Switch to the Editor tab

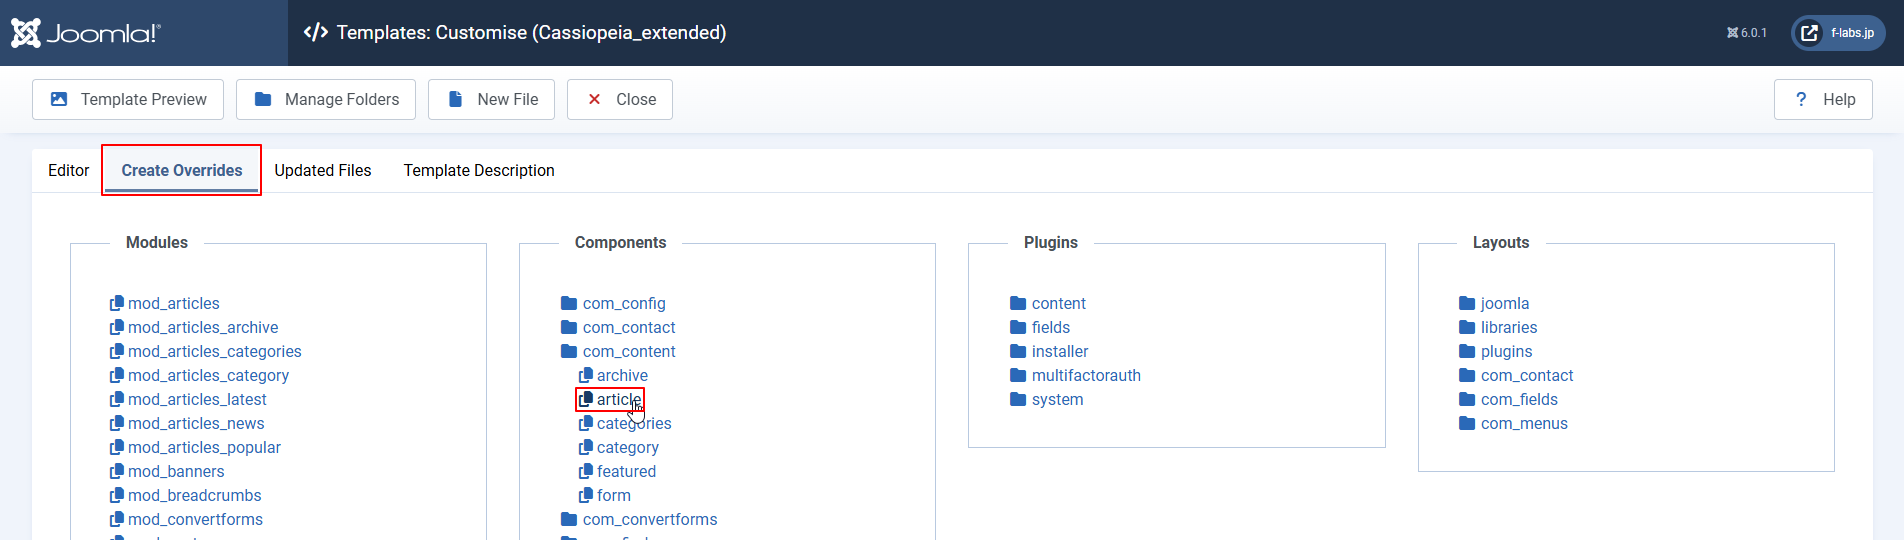pos(68,170)
